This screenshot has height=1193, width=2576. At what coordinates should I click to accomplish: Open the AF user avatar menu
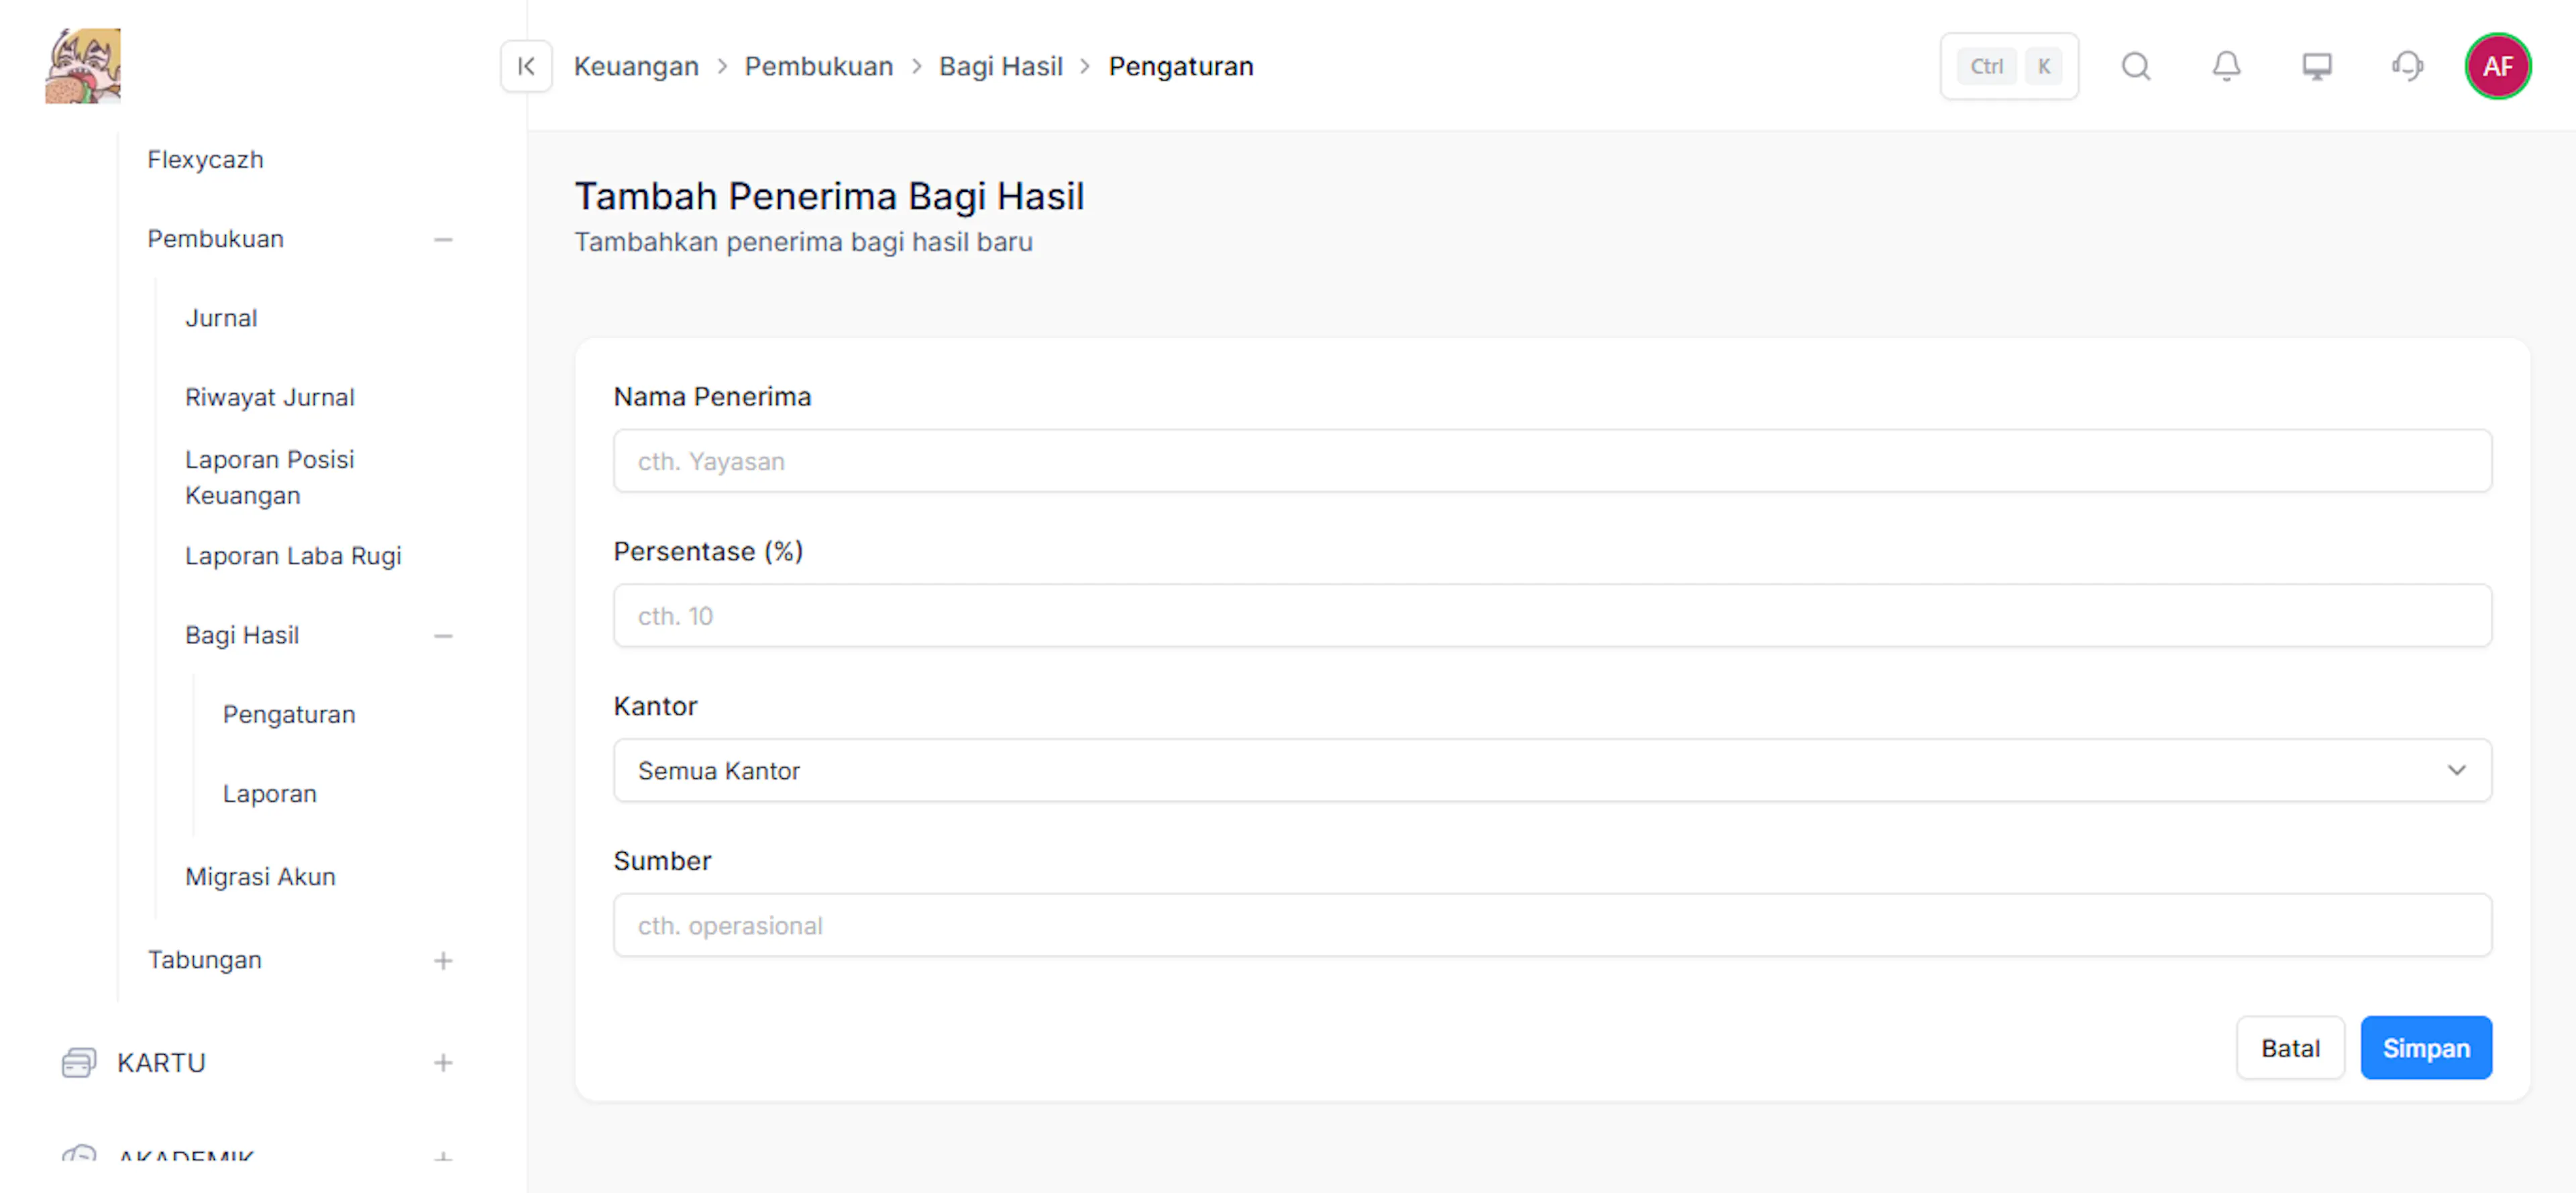point(2497,66)
